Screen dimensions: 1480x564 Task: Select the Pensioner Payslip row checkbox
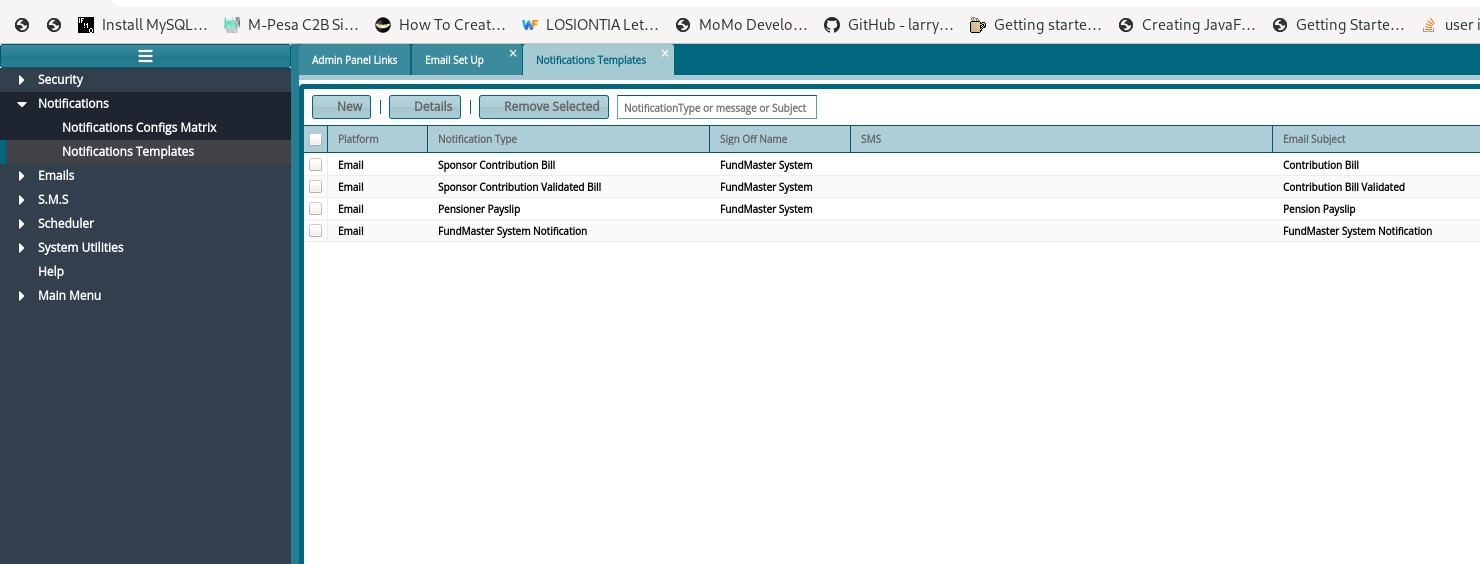click(x=316, y=209)
